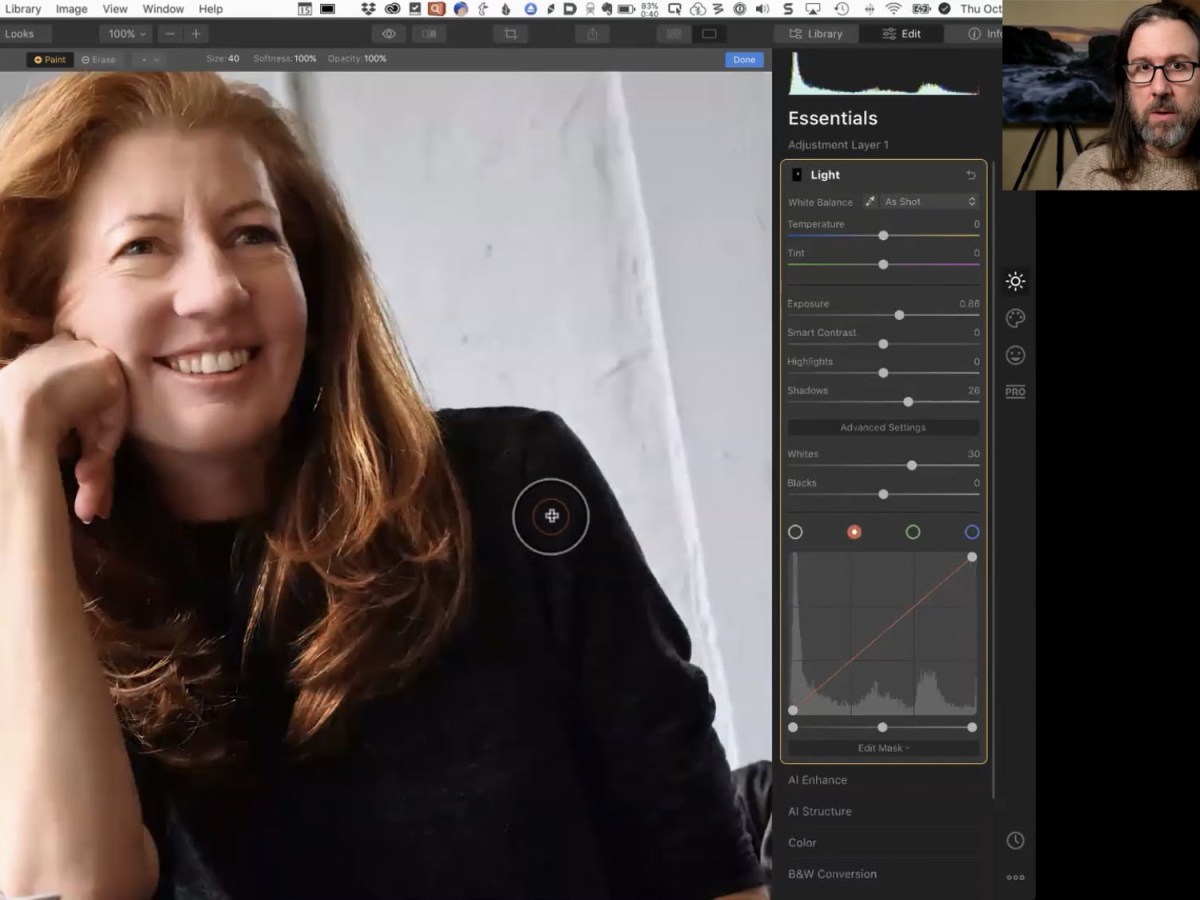The image size is (1200, 900).
Task: Open the Creative tools palette icon
Action: (1015, 319)
